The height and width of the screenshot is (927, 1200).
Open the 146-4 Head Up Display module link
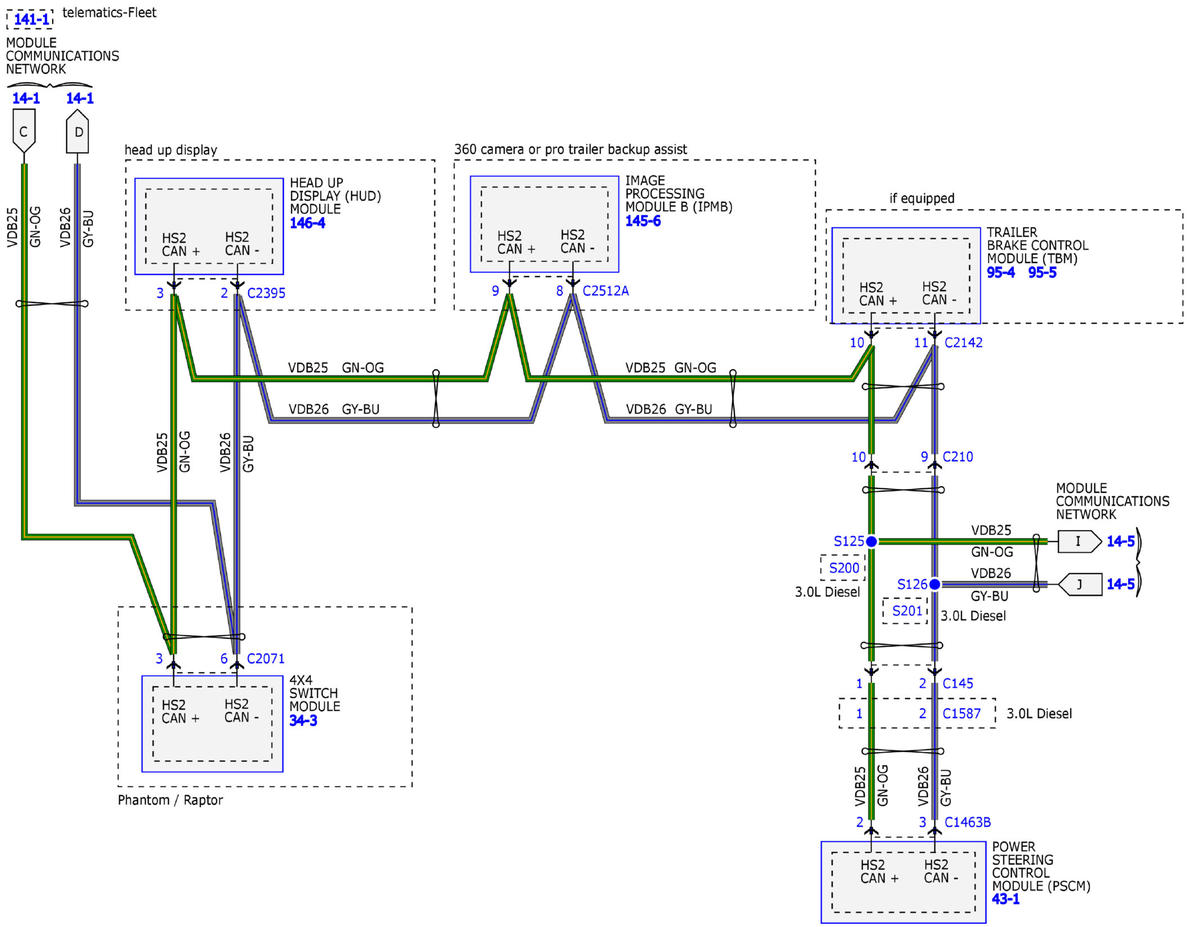(x=308, y=223)
